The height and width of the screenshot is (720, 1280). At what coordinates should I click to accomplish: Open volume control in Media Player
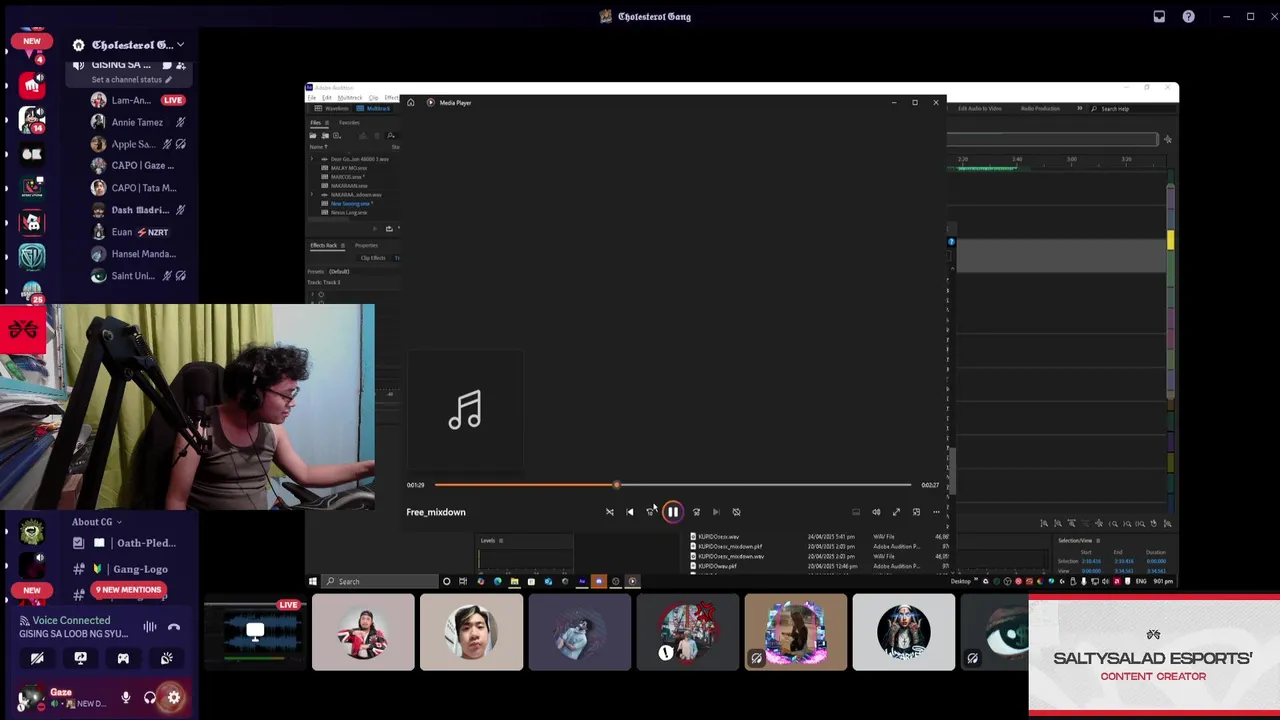click(x=876, y=512)
